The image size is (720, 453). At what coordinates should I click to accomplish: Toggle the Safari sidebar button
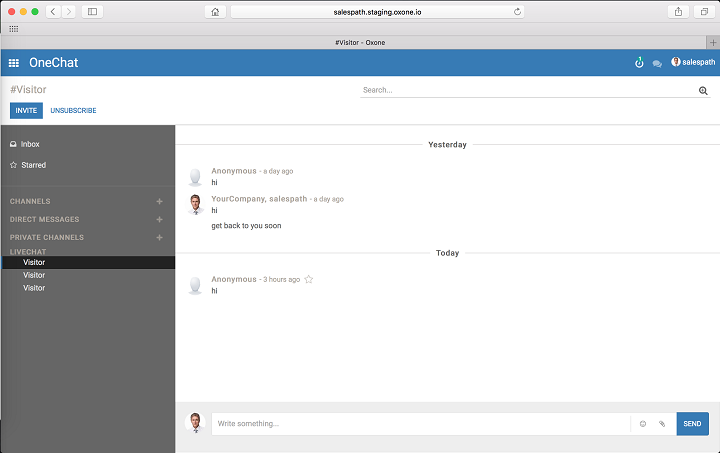tap(92, 12)
